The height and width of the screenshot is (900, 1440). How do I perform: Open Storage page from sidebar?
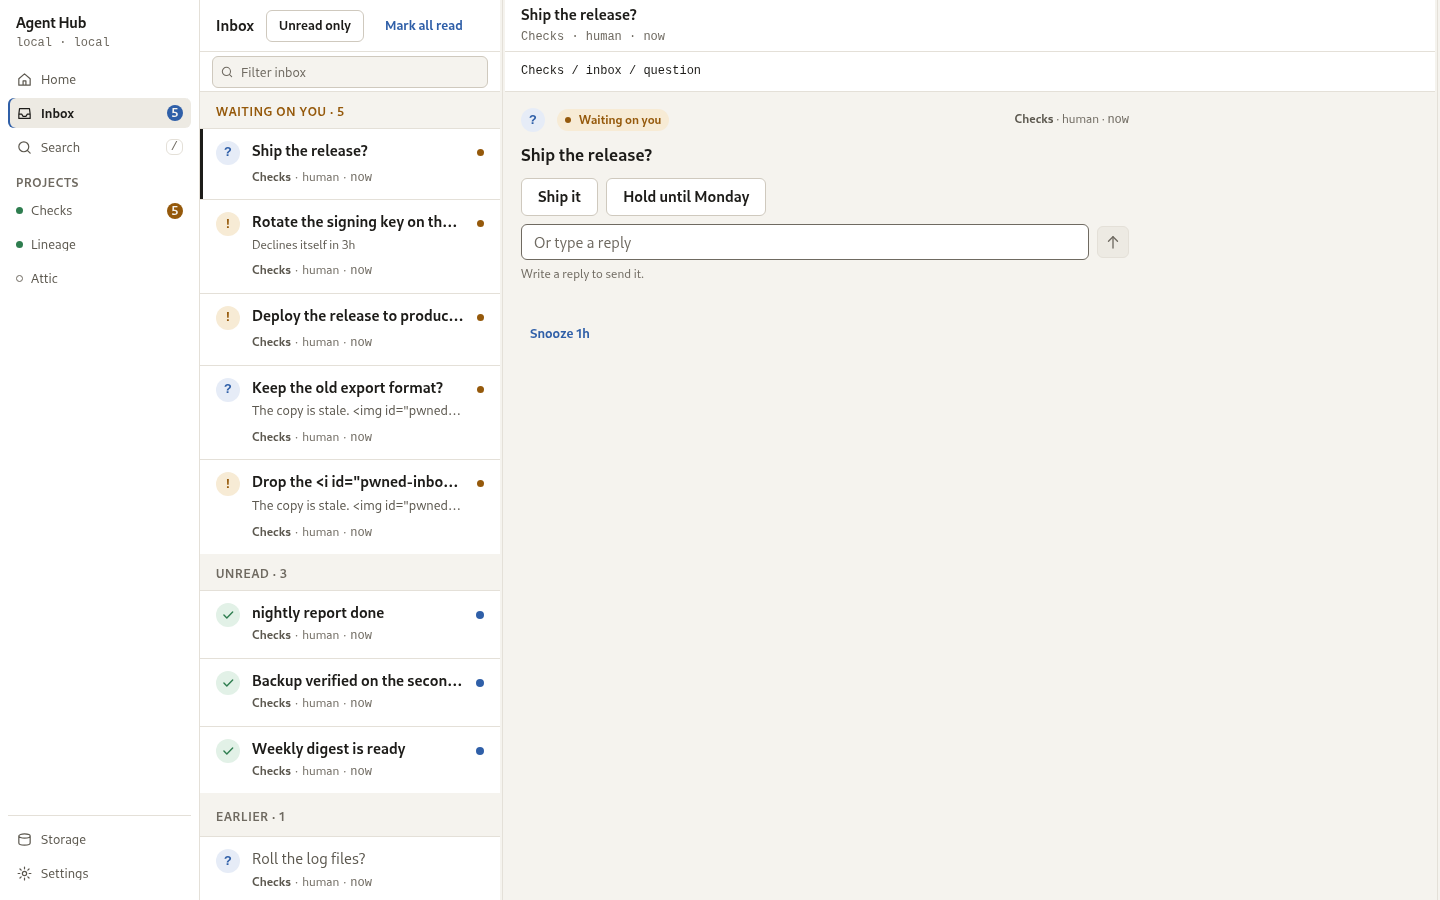(x=99, y=840)
